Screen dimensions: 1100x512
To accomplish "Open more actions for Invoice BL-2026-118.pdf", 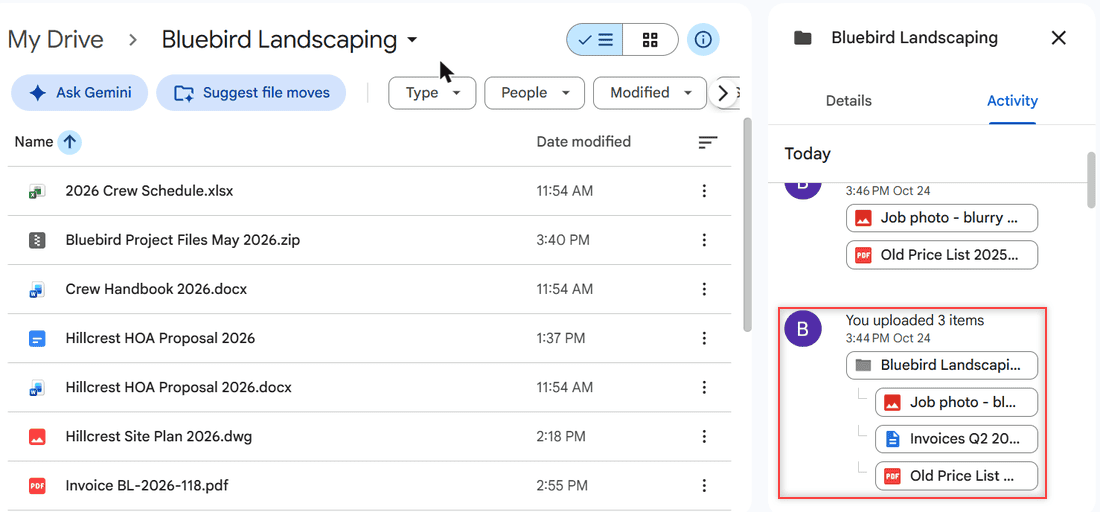I will [x=704, y=485].
